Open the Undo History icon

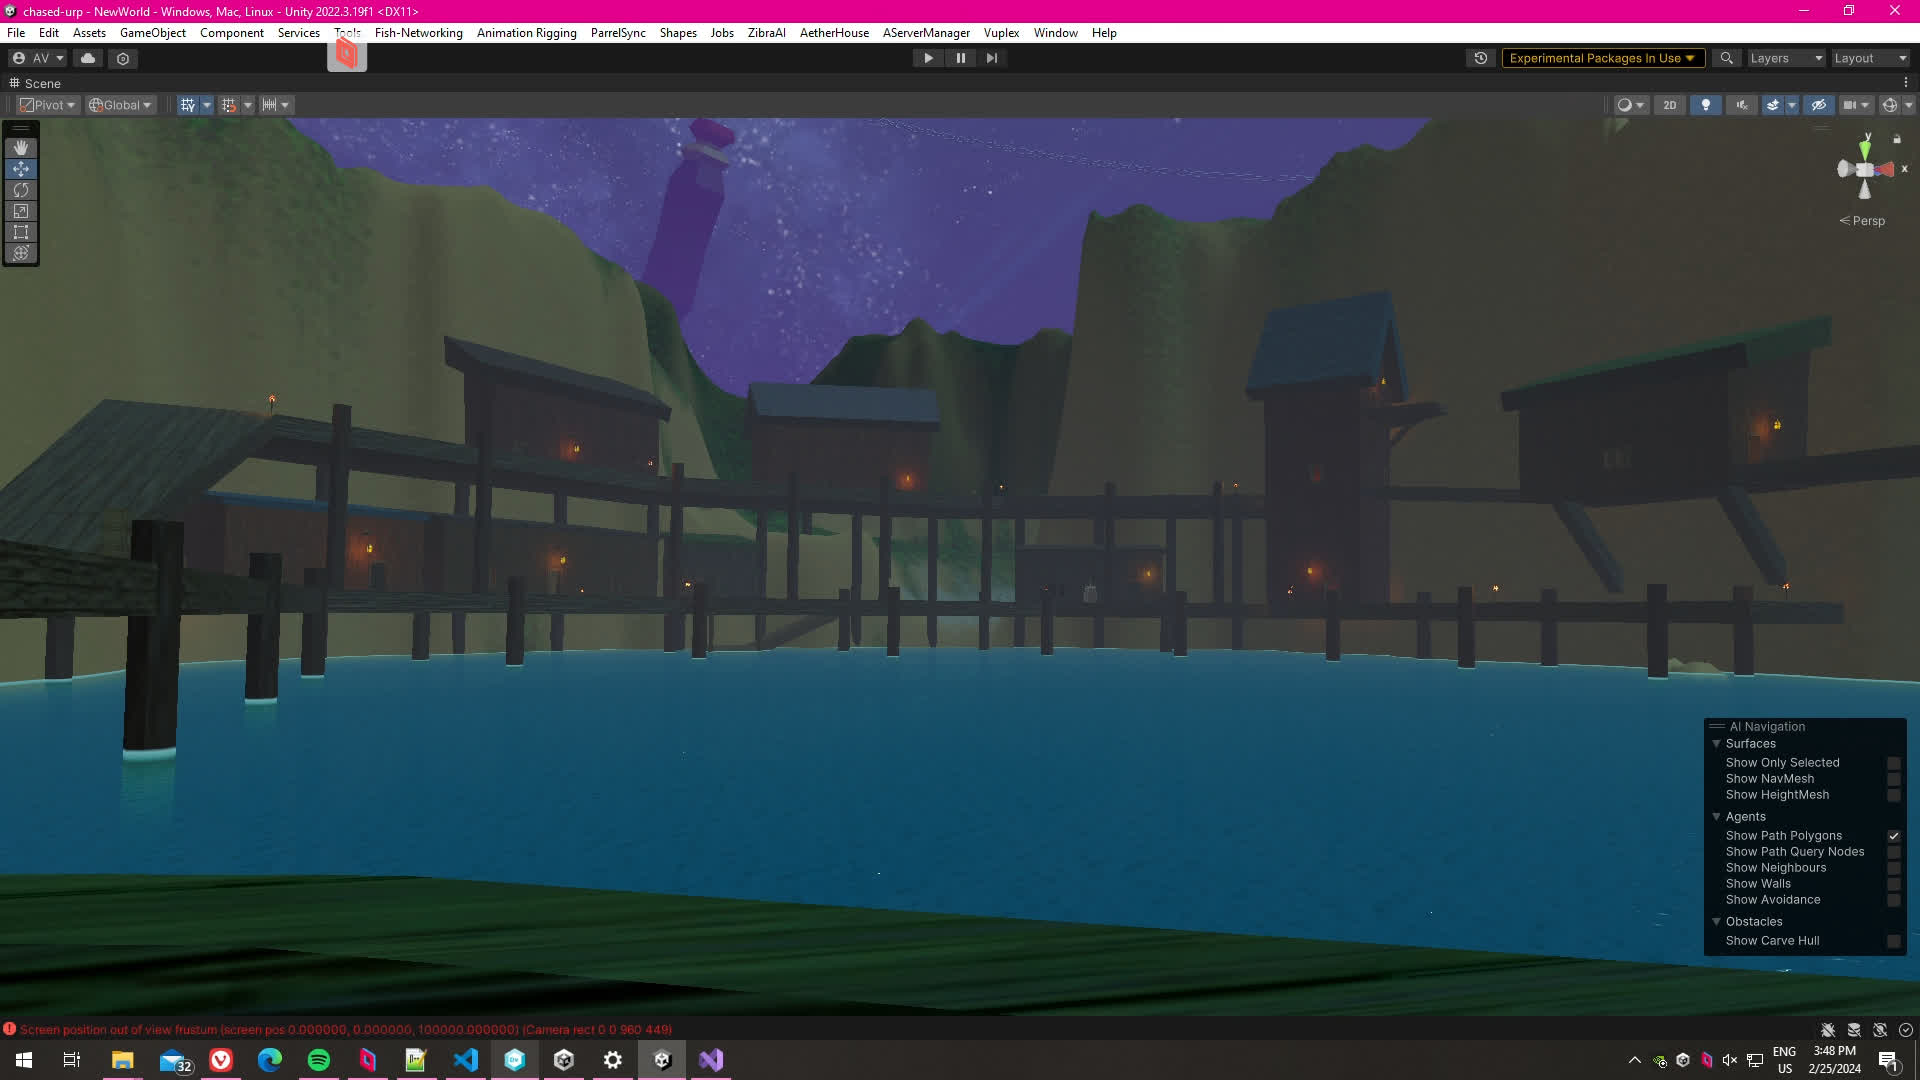[x=1481, y=58]
